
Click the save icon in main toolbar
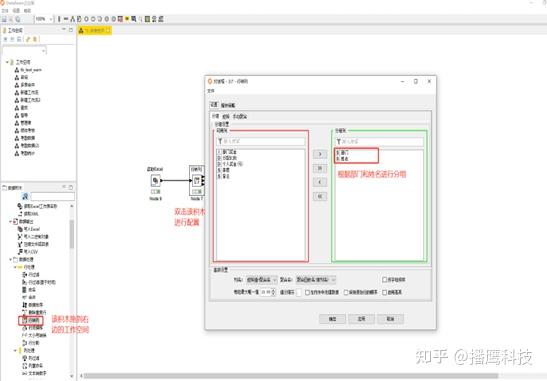tap(5, 19)
